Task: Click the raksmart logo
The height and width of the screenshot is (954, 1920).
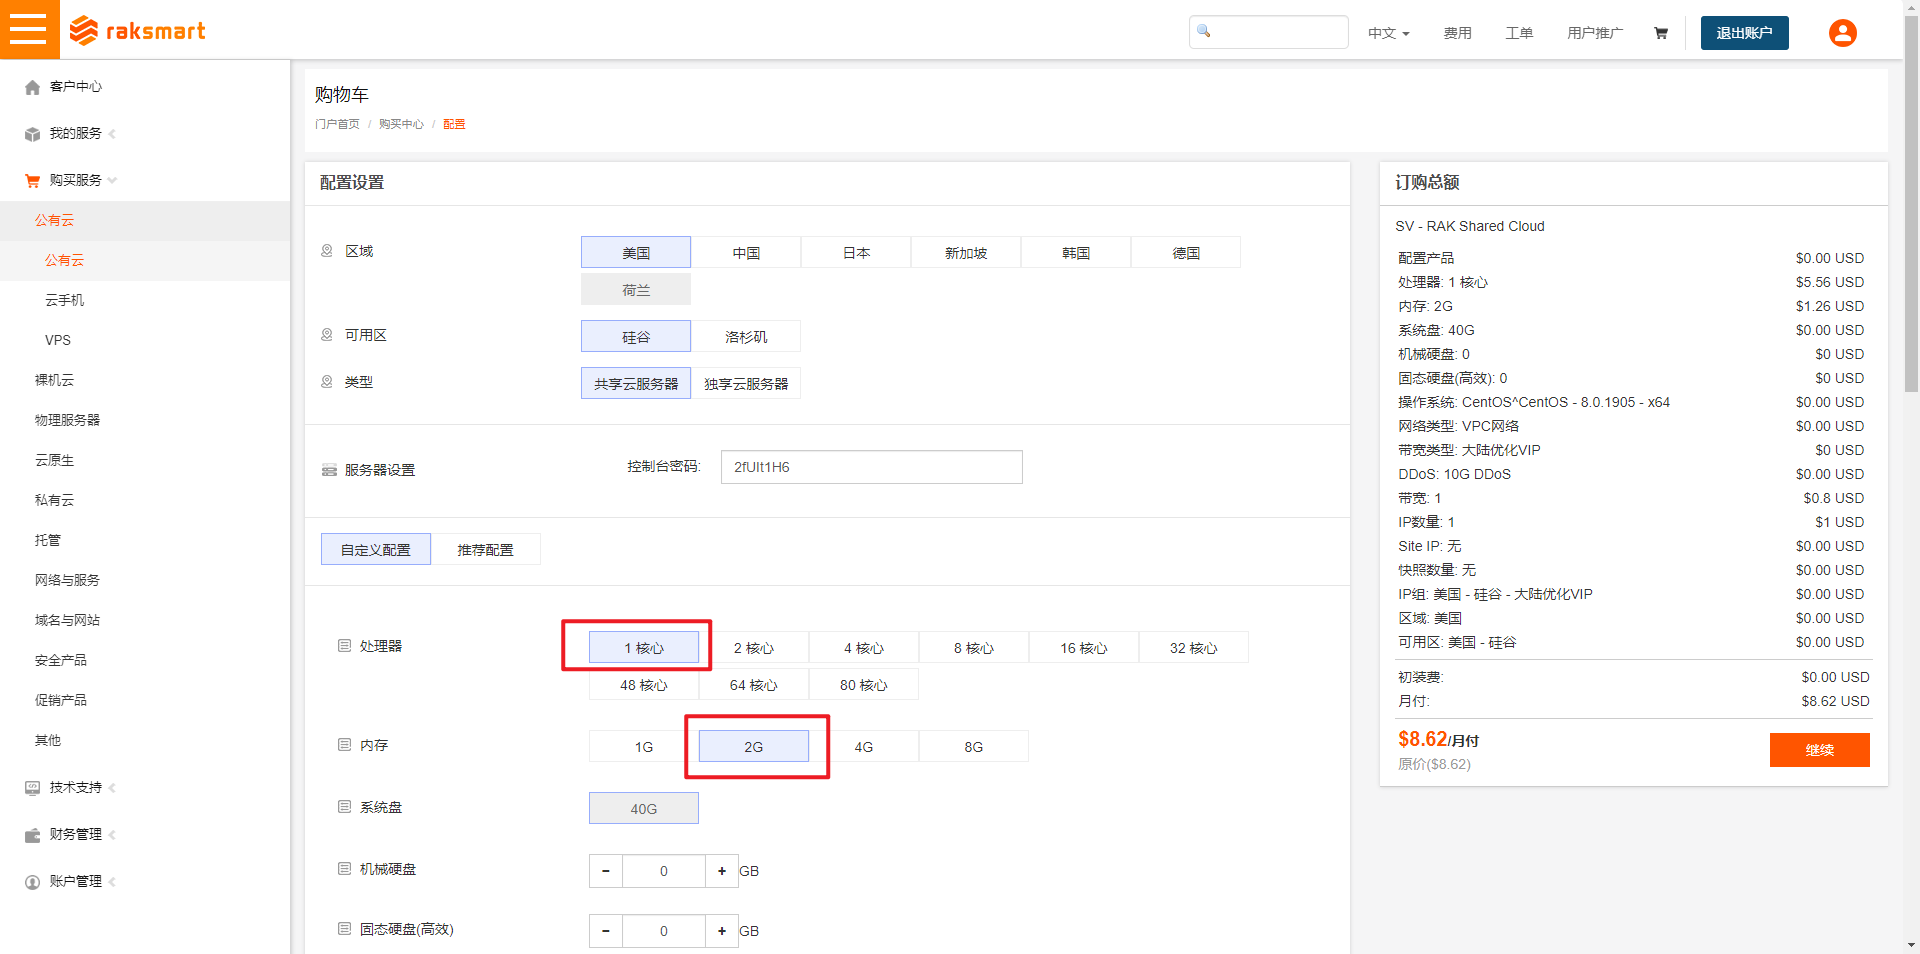Action: point(137,31)
